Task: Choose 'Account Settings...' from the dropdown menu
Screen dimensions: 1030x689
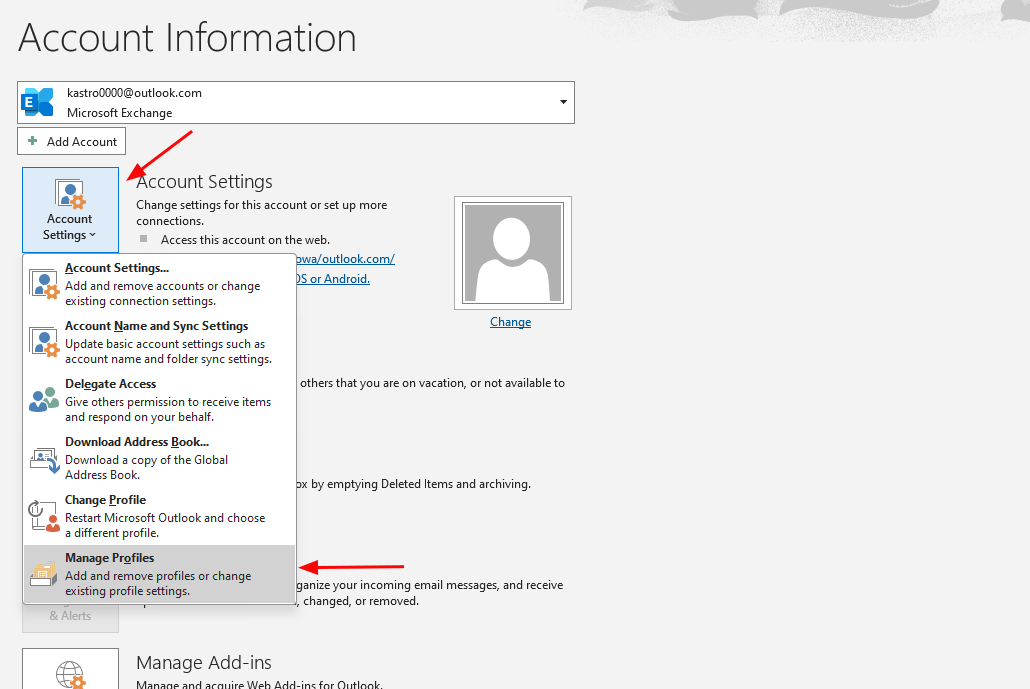Action: pos(117,268)
